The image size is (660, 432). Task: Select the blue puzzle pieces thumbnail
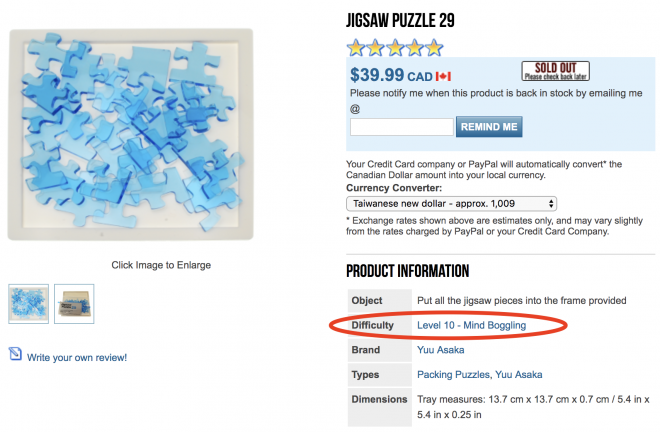point(28,304)
